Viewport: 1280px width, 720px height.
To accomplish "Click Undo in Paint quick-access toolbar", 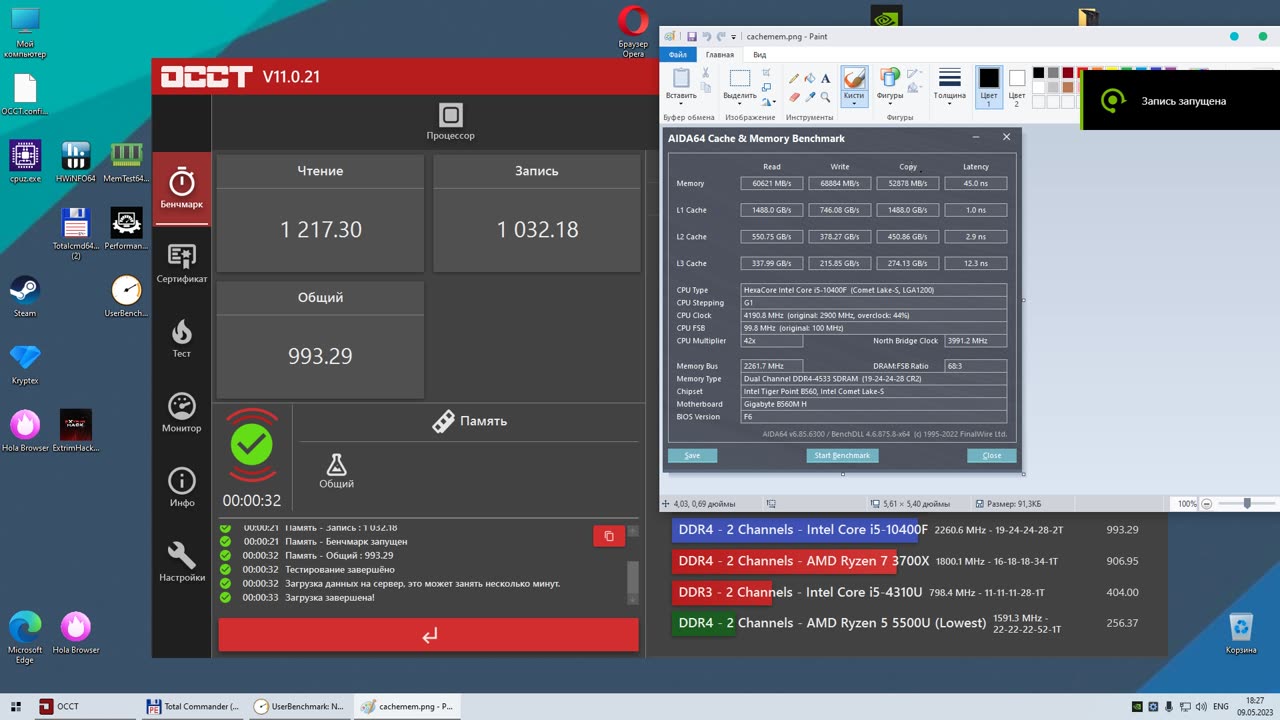I will tap(706, 37).
